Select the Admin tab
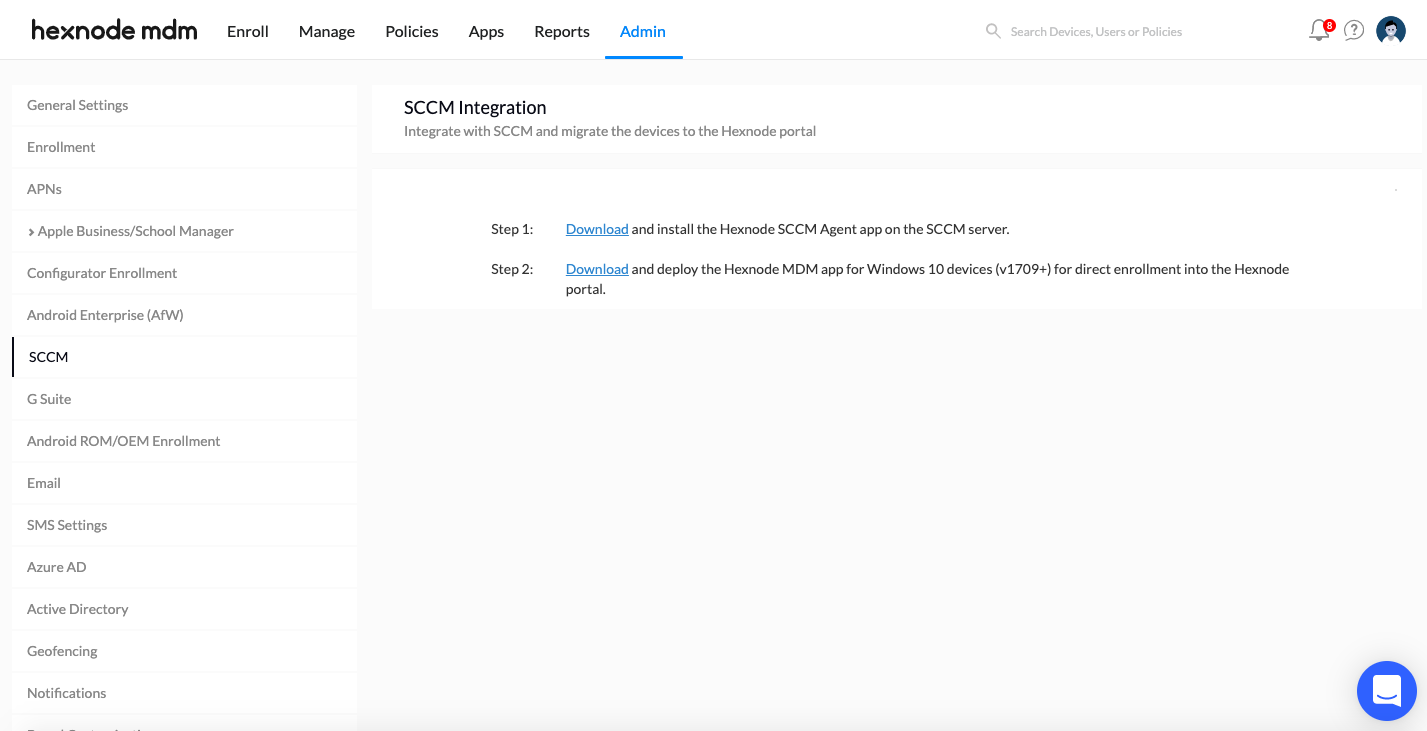This screenshot has width=1427, height=731. pyautogui.click(x=643, y=31)
